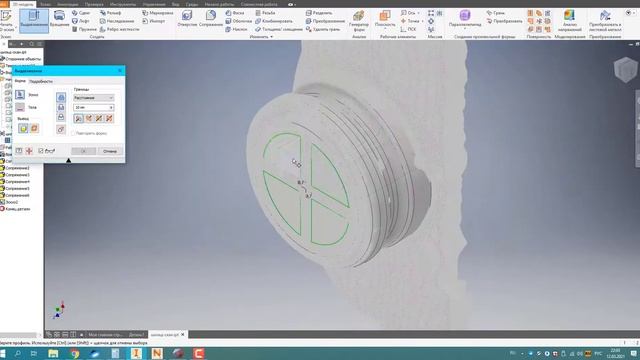This screenshot has width=640, height=360.
Task: Click the Тела solids selector in dialog
Action: (20, 107)
